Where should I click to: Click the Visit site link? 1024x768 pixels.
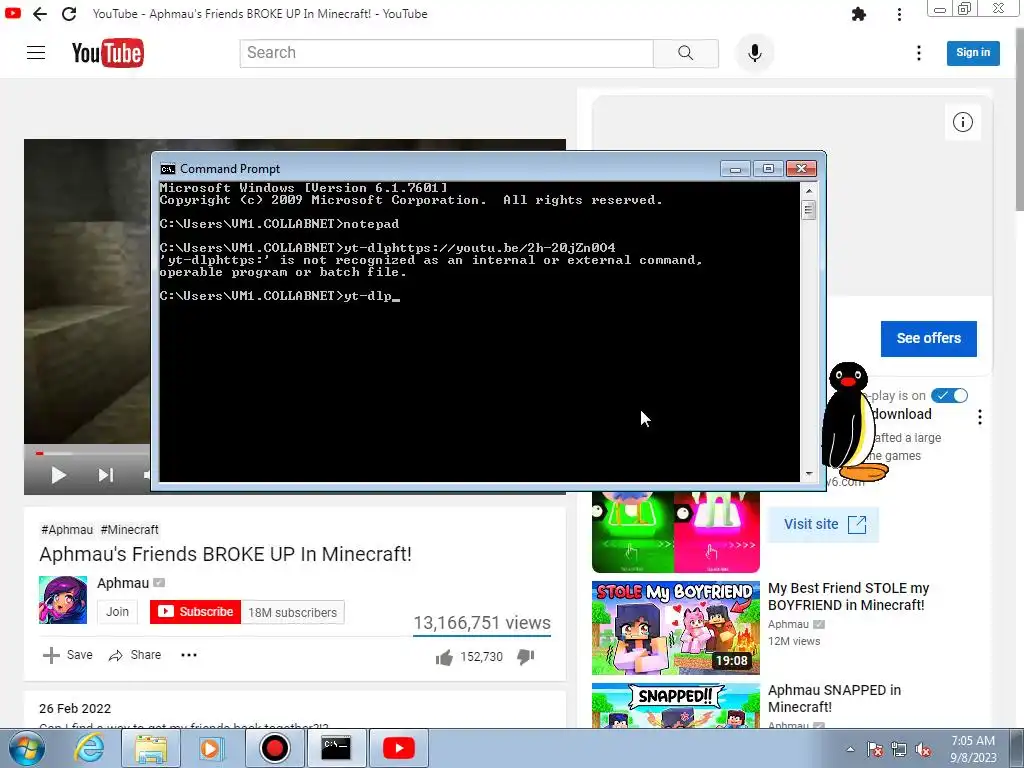(x=824, y=524)
